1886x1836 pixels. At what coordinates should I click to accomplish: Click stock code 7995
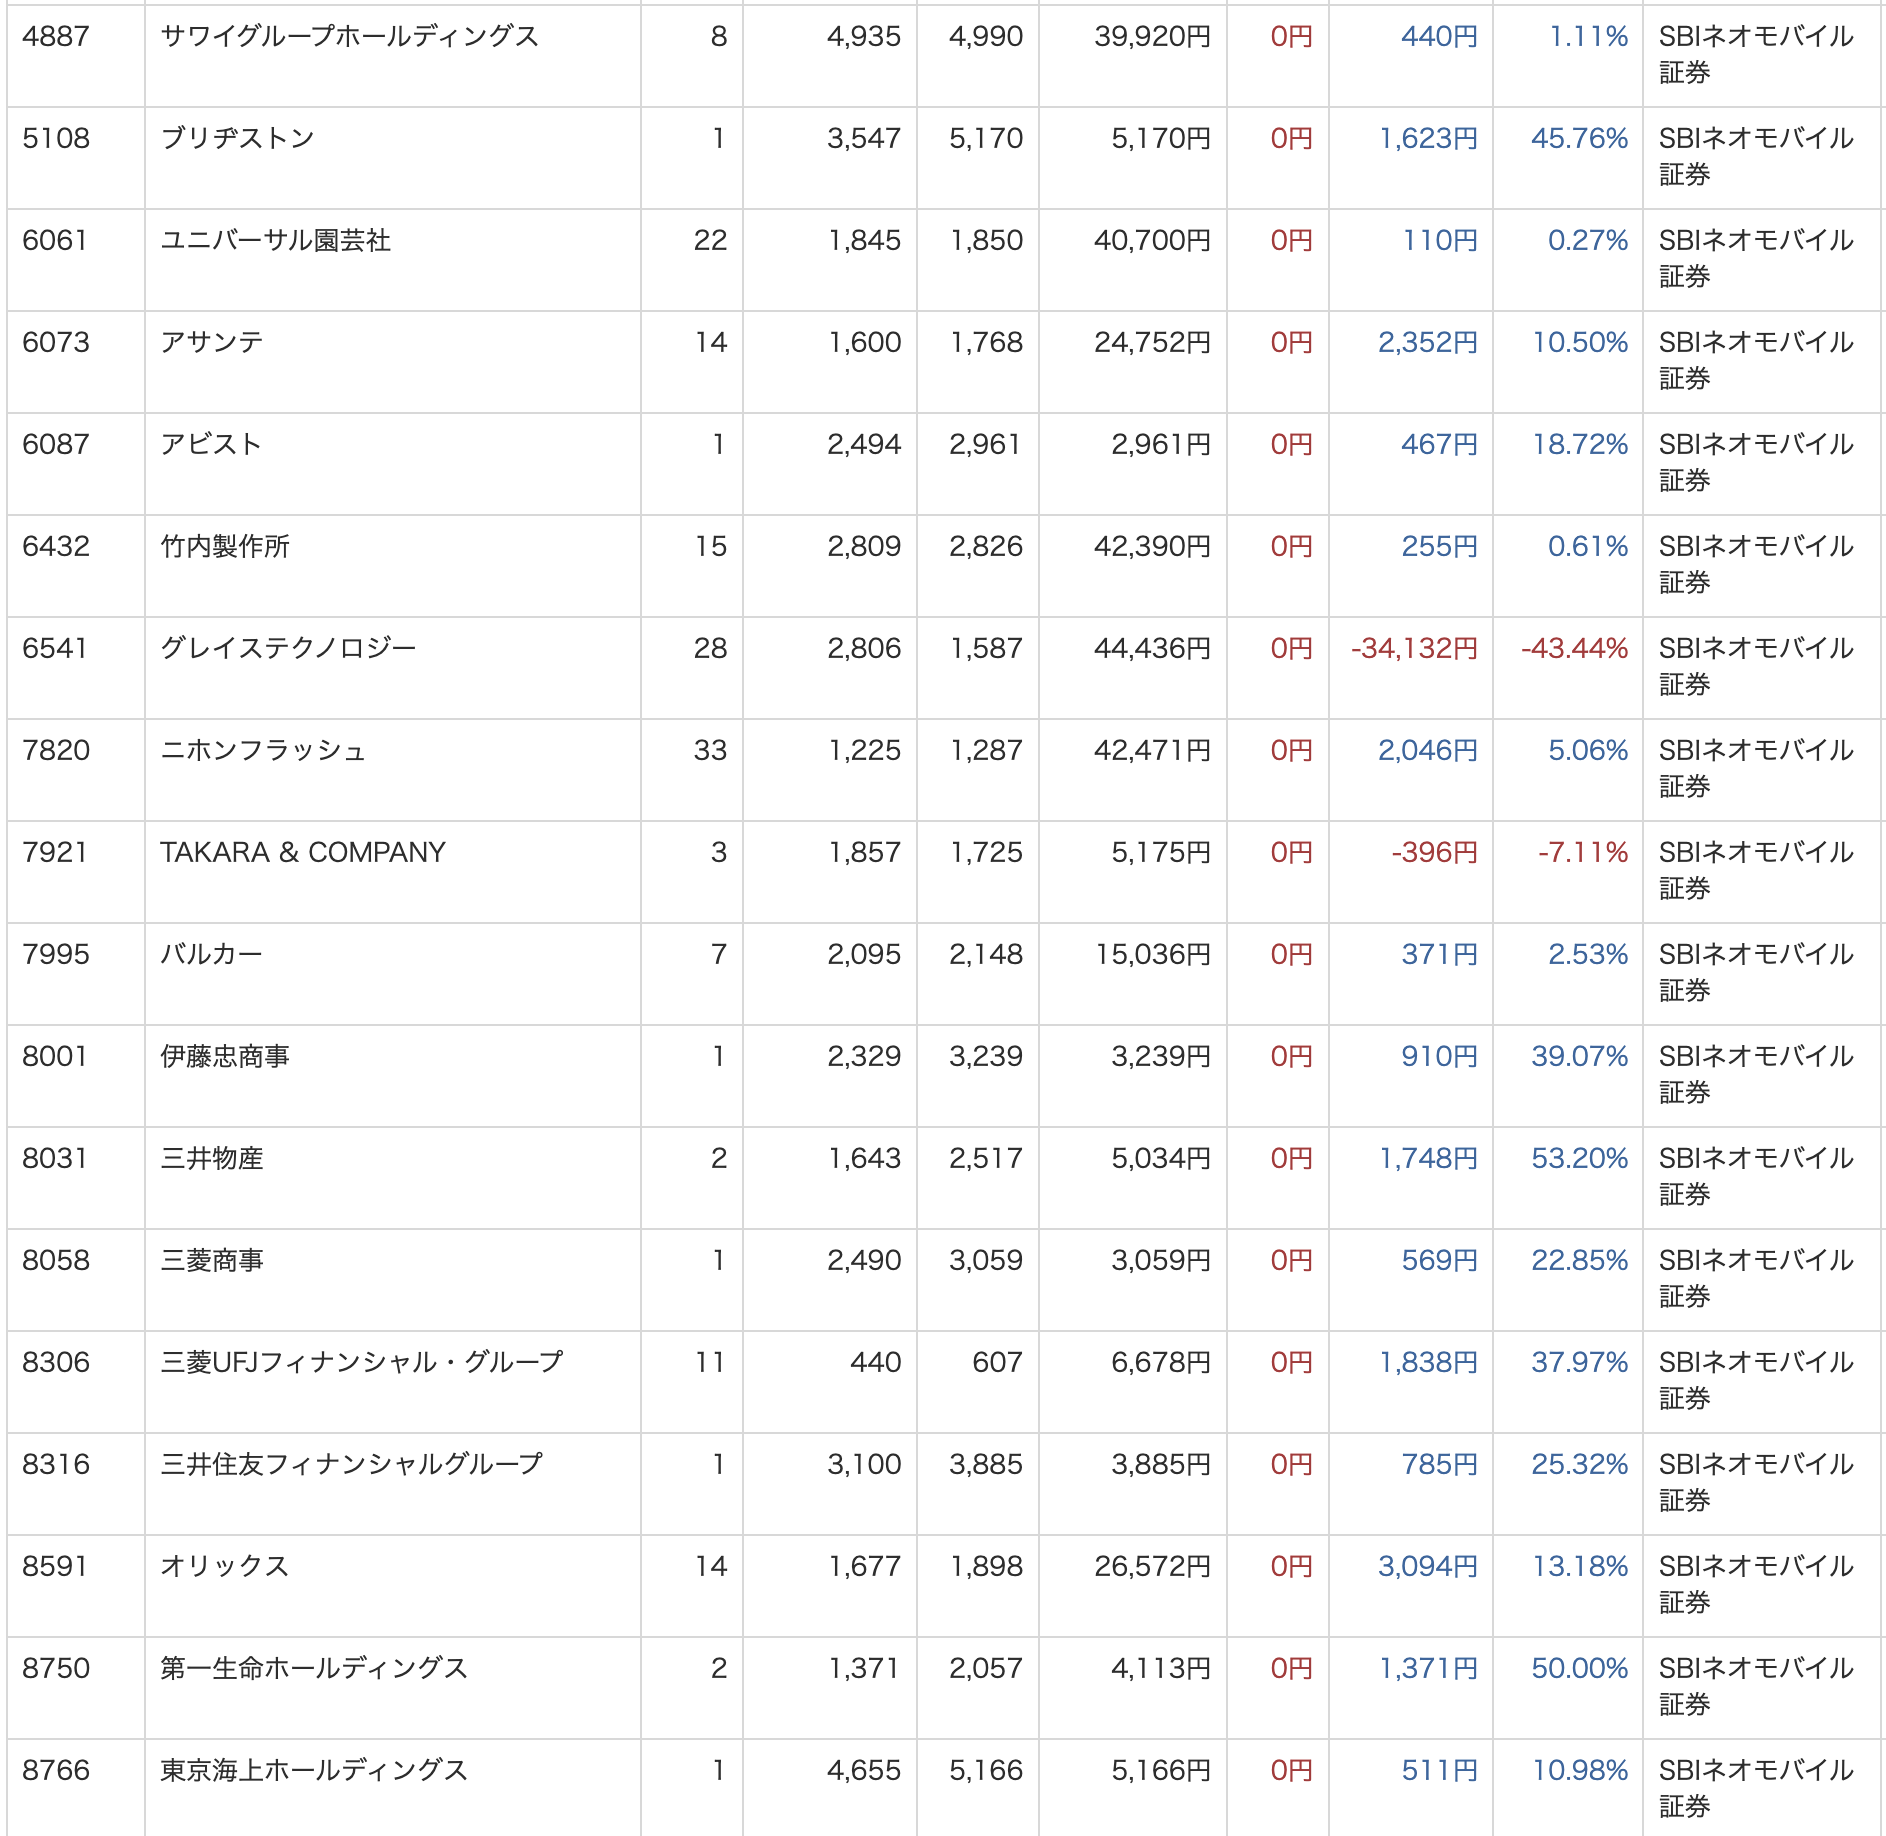(56, 955)
